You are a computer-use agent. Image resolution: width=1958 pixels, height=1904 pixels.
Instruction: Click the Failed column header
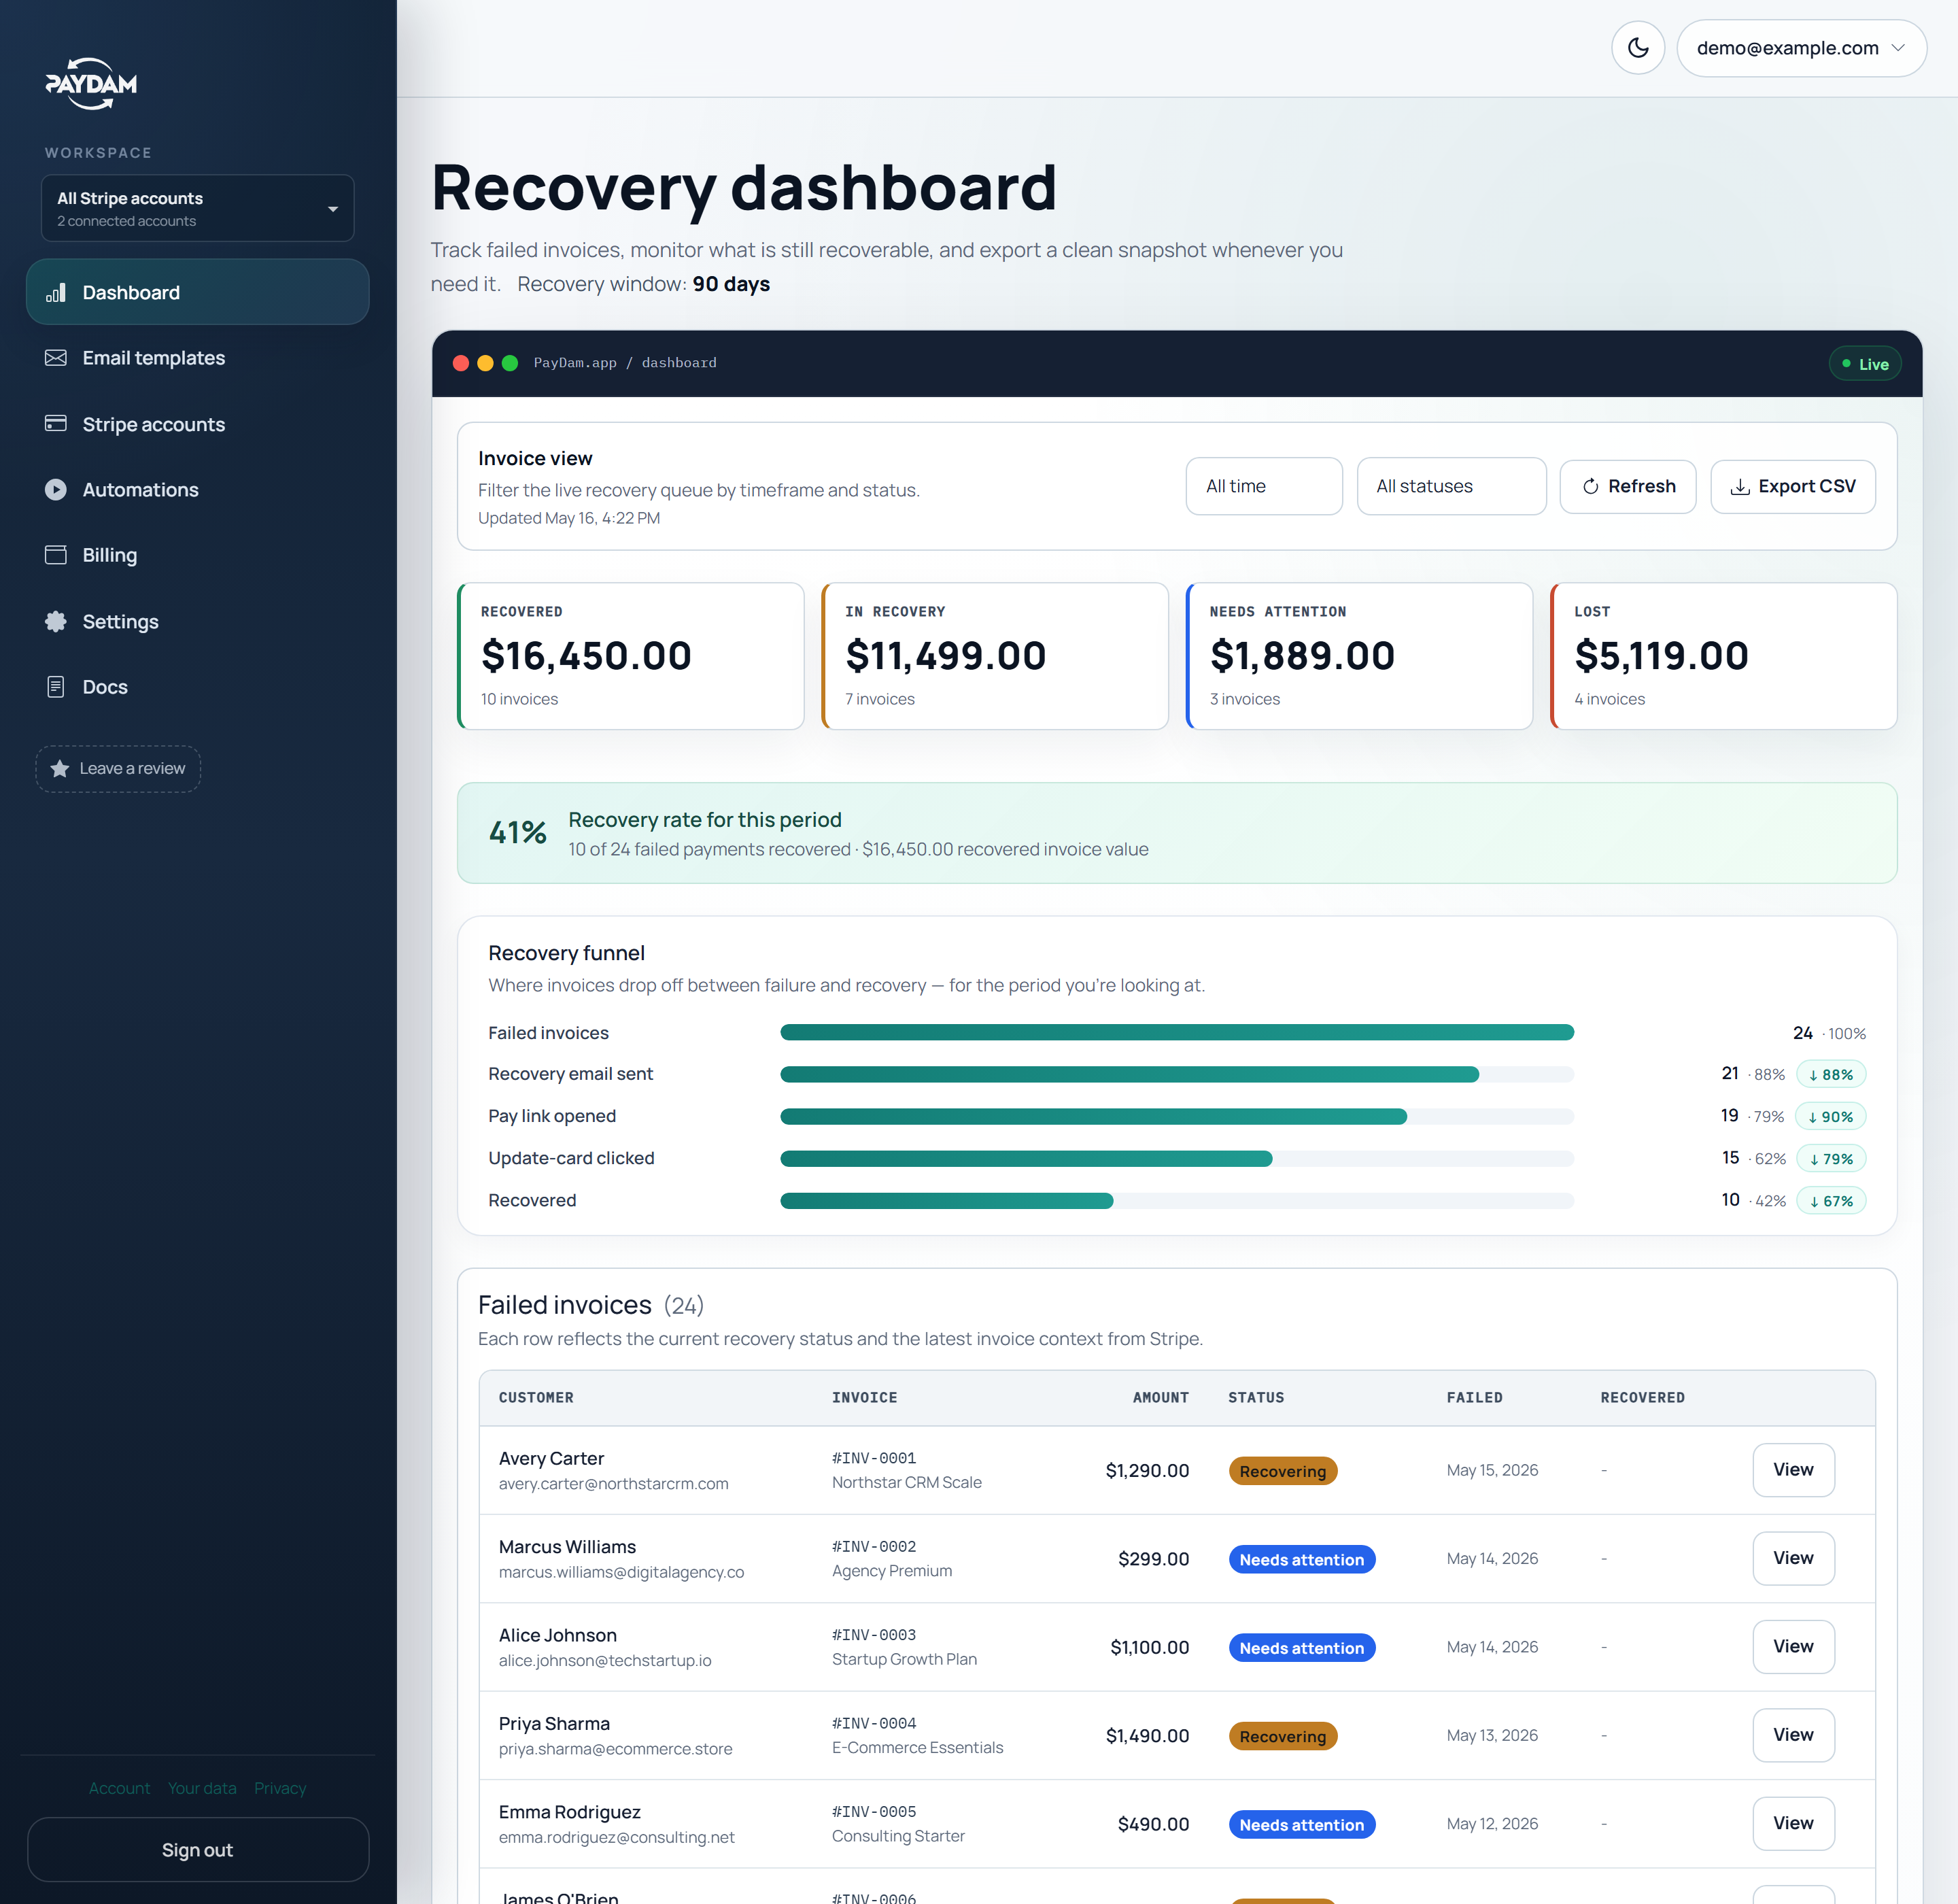(1474, 1397)
